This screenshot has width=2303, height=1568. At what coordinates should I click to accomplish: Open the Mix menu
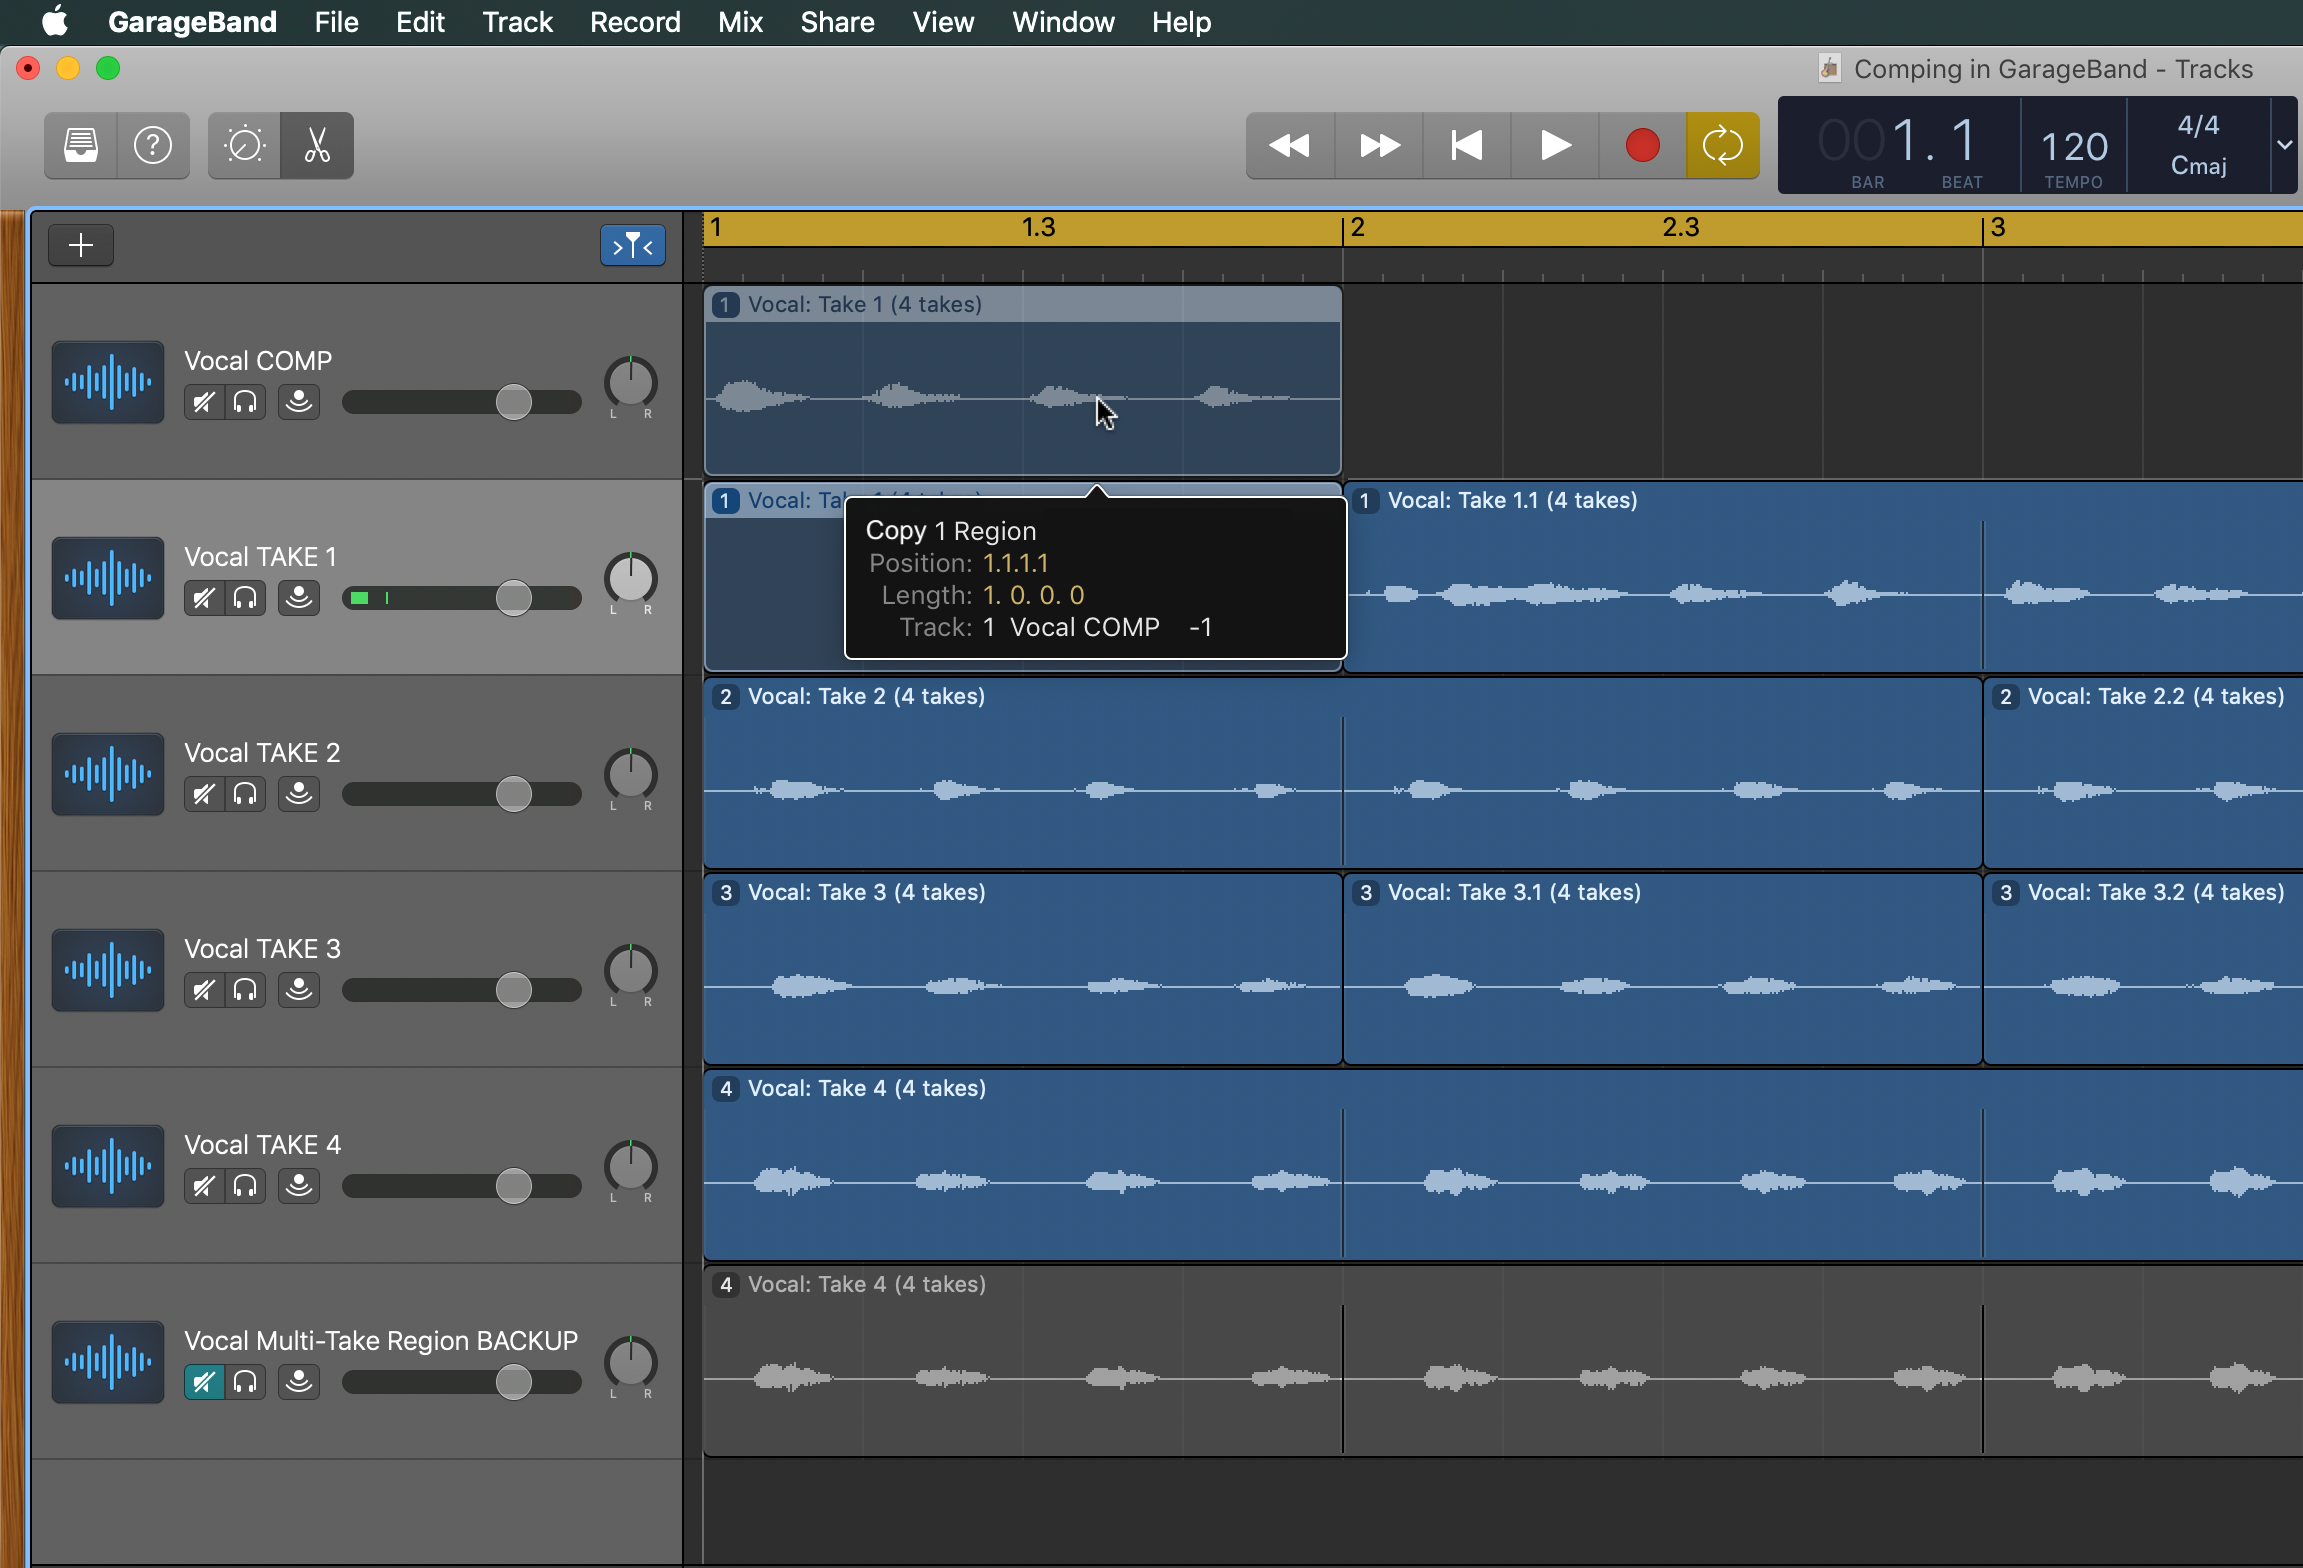(x=740, y=21)
